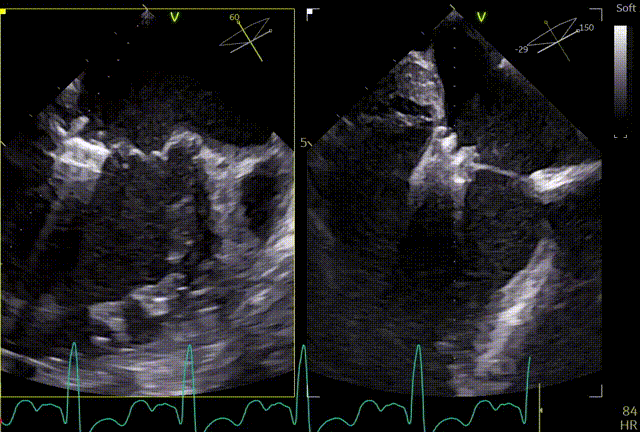Select the Soft gray map label
Viewport: 640px width, 432px height.
[x=625, y=8]
